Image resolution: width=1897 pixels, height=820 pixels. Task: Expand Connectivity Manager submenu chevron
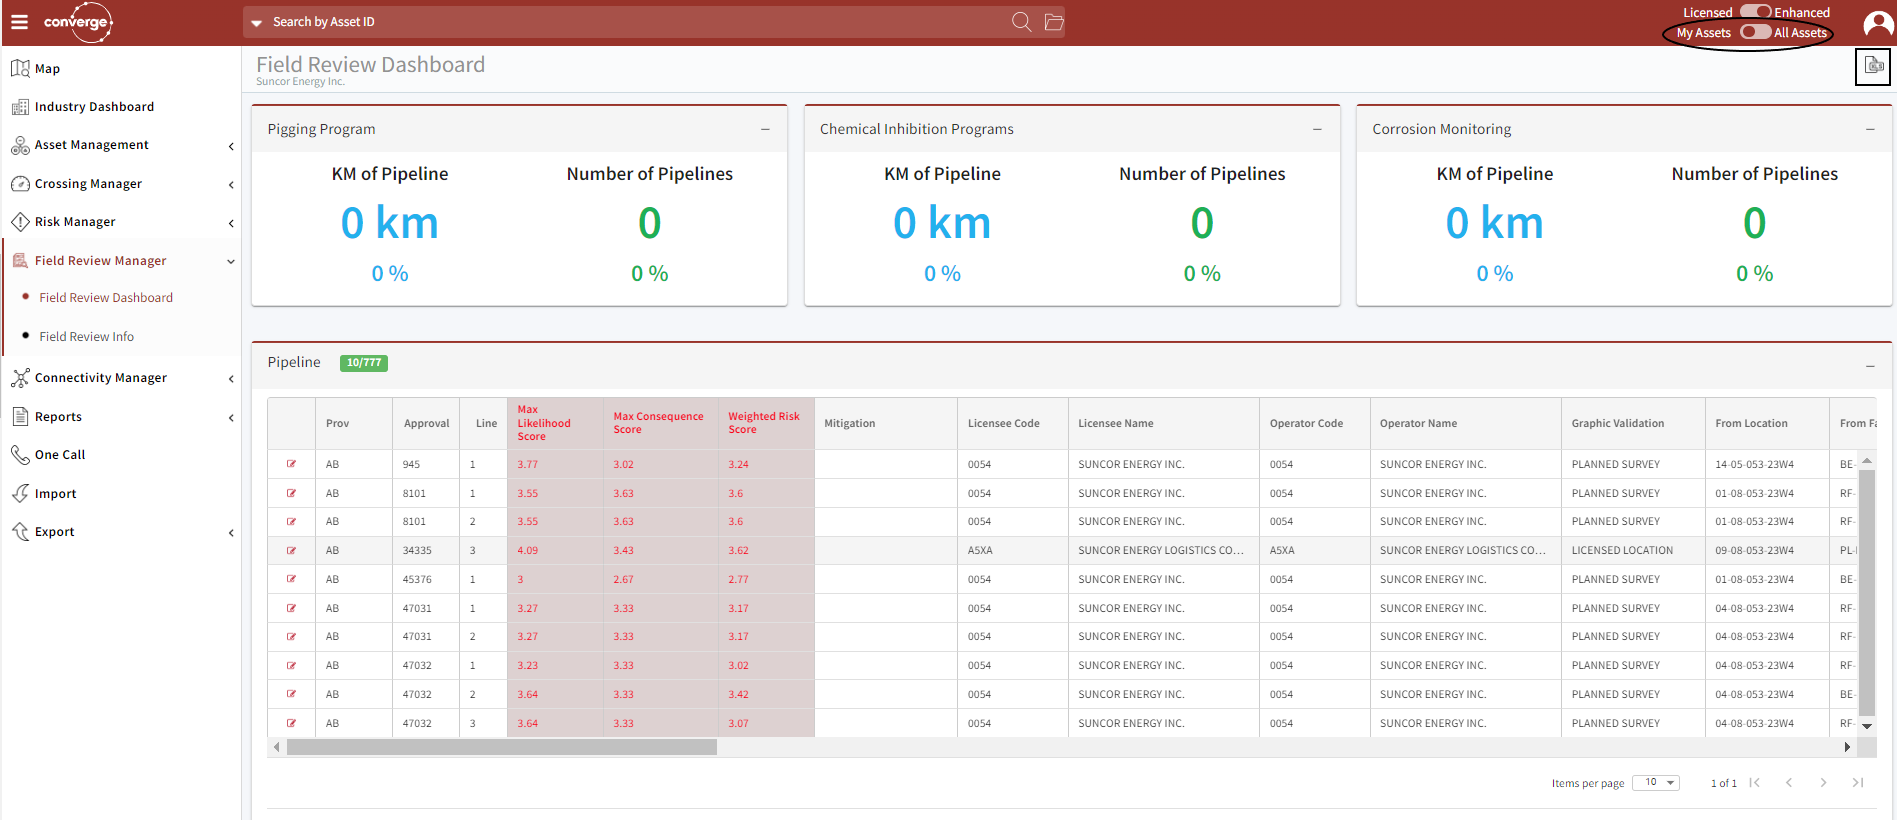pos(231,379)
